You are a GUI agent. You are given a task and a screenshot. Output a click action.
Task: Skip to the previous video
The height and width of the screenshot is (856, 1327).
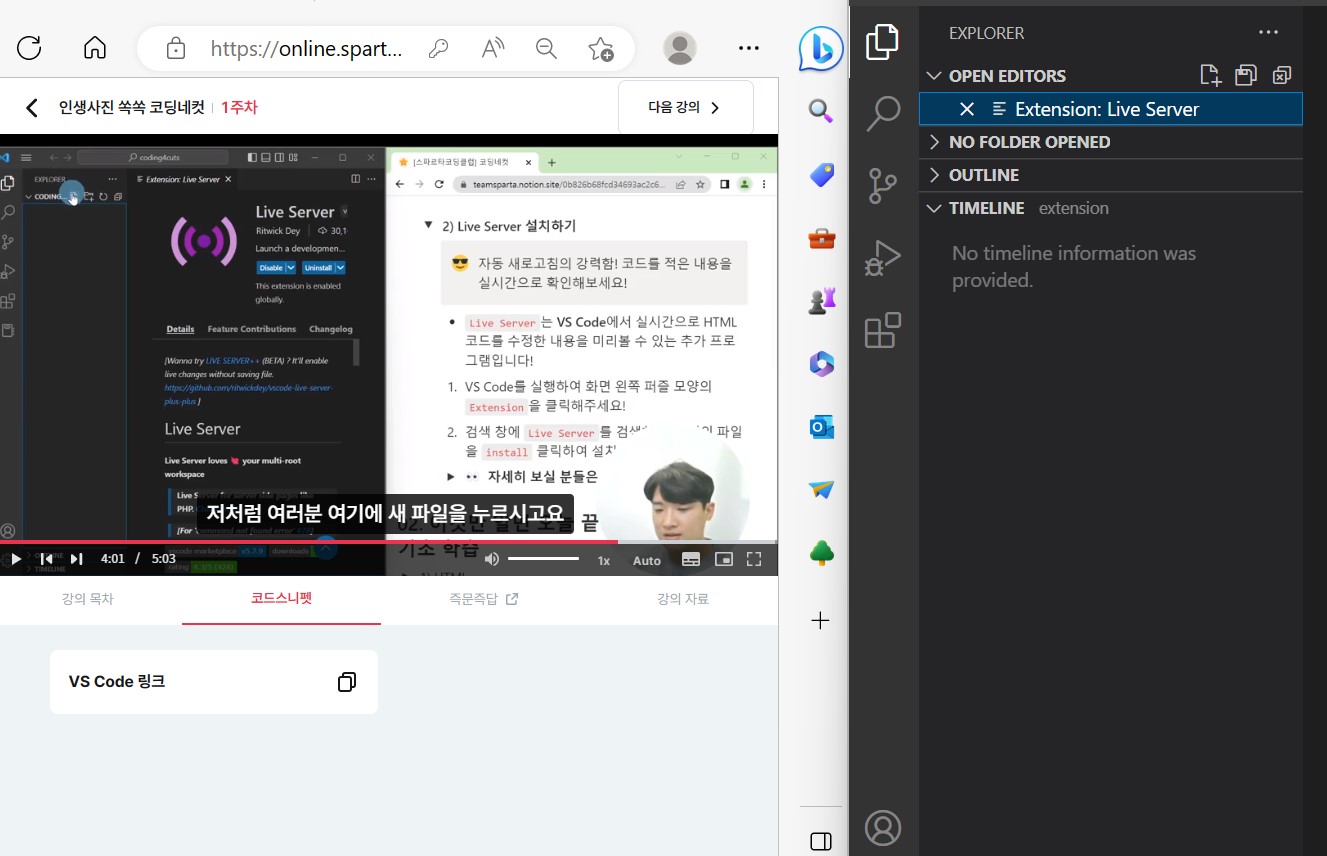click(x=46, y=559)
